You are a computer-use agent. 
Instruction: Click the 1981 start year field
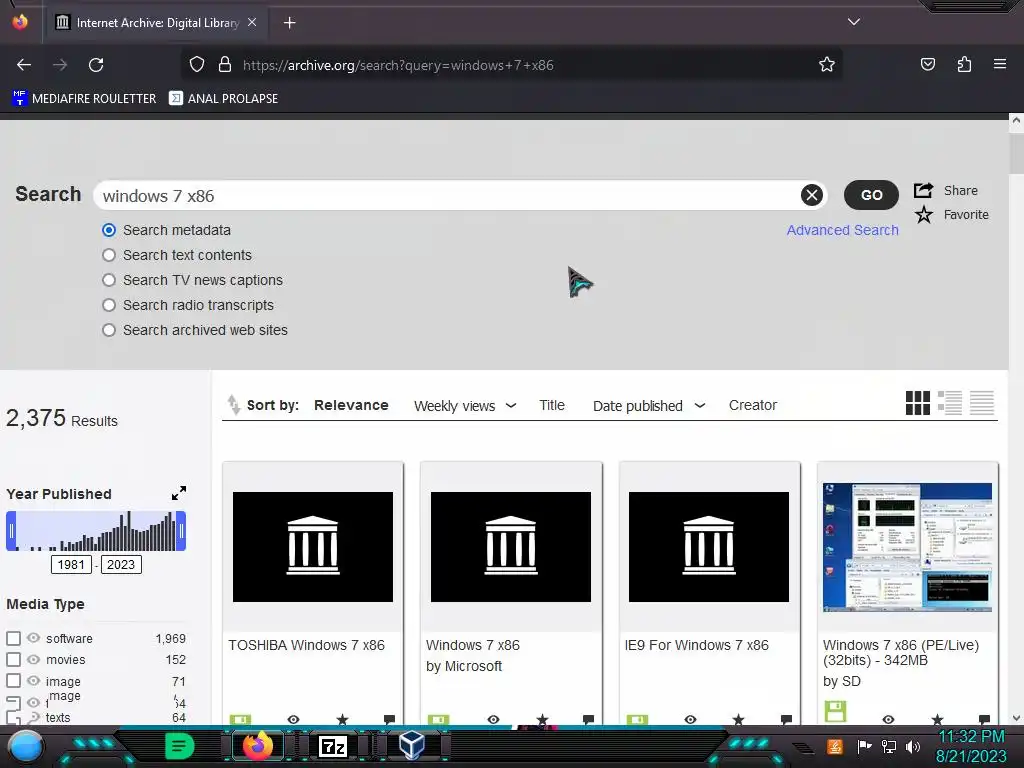71,564
